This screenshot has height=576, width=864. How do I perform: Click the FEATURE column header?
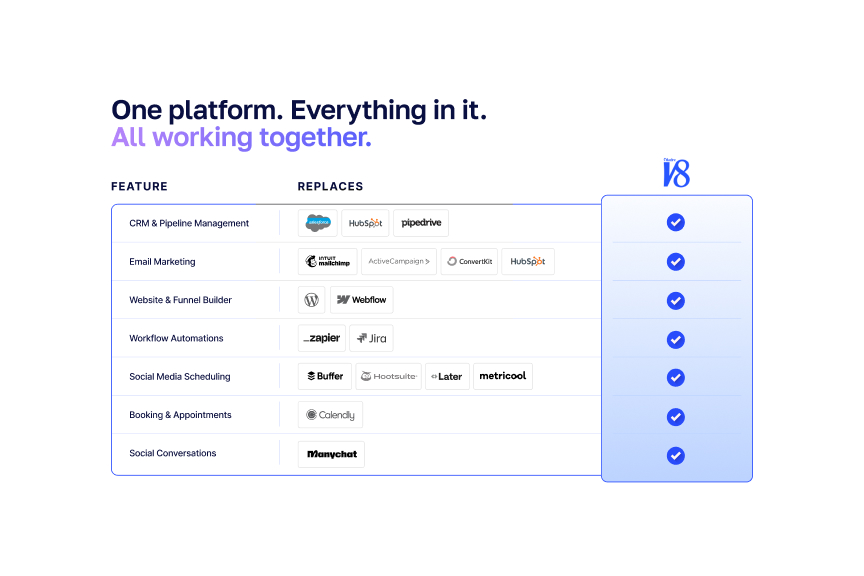coord(139,186)
